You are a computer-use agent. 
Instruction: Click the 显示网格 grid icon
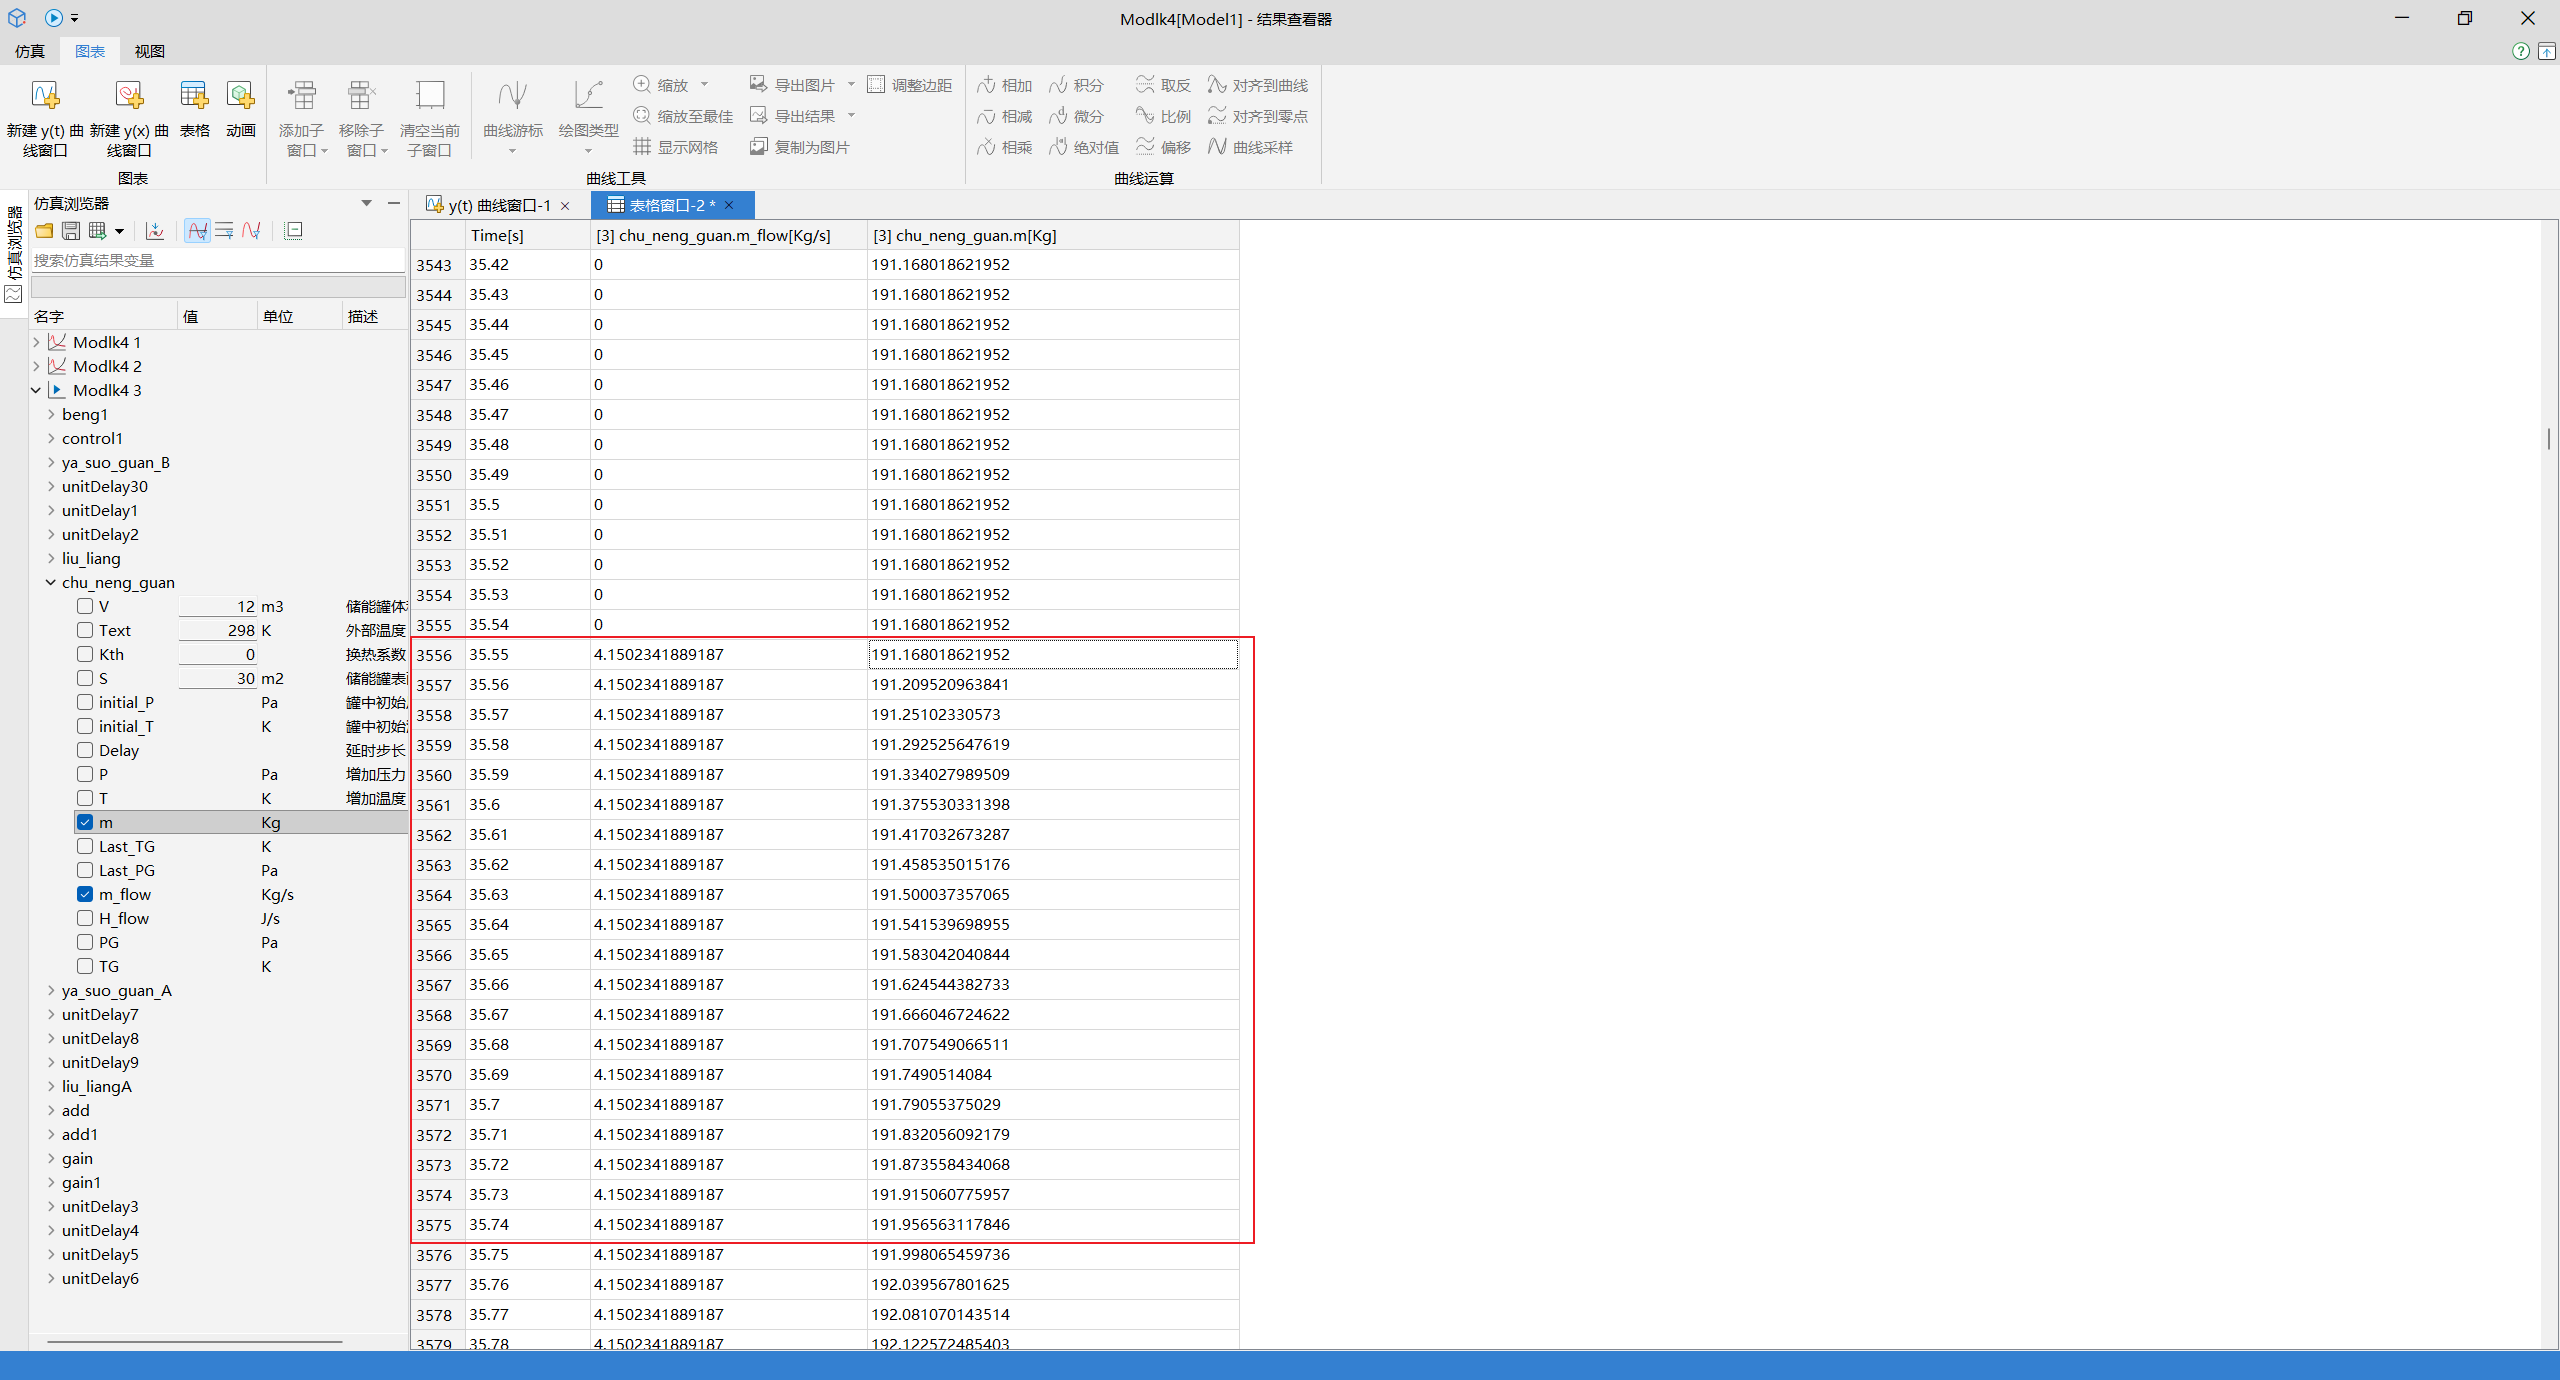(x=642, y=147)
